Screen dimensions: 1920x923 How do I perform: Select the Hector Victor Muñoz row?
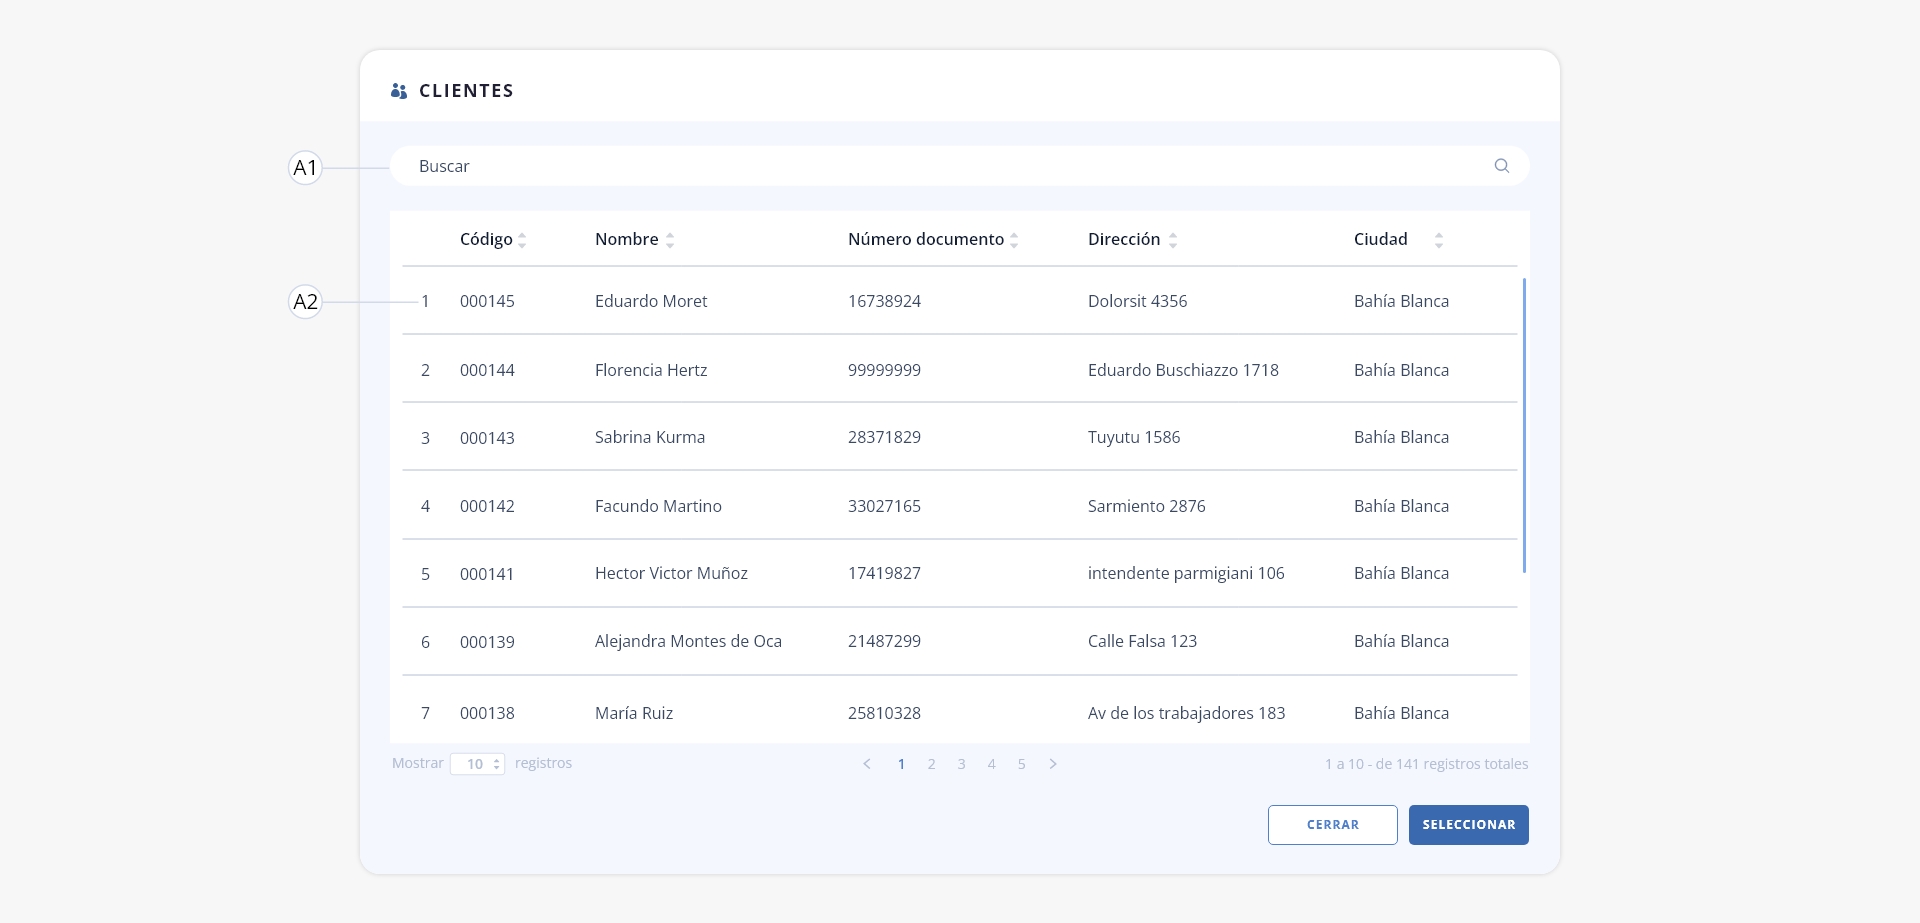tap(960, 573)
